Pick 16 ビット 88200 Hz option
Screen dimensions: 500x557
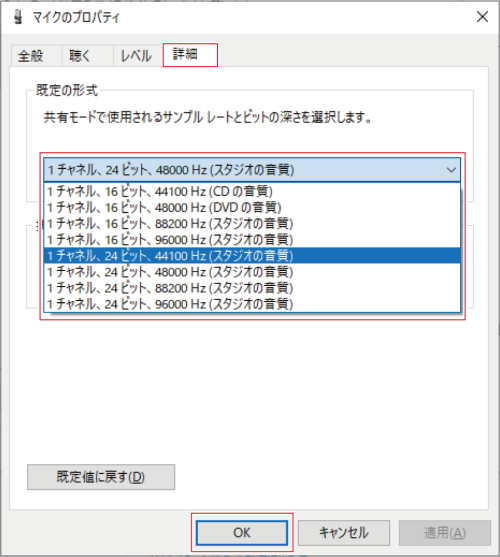[252, 224]
